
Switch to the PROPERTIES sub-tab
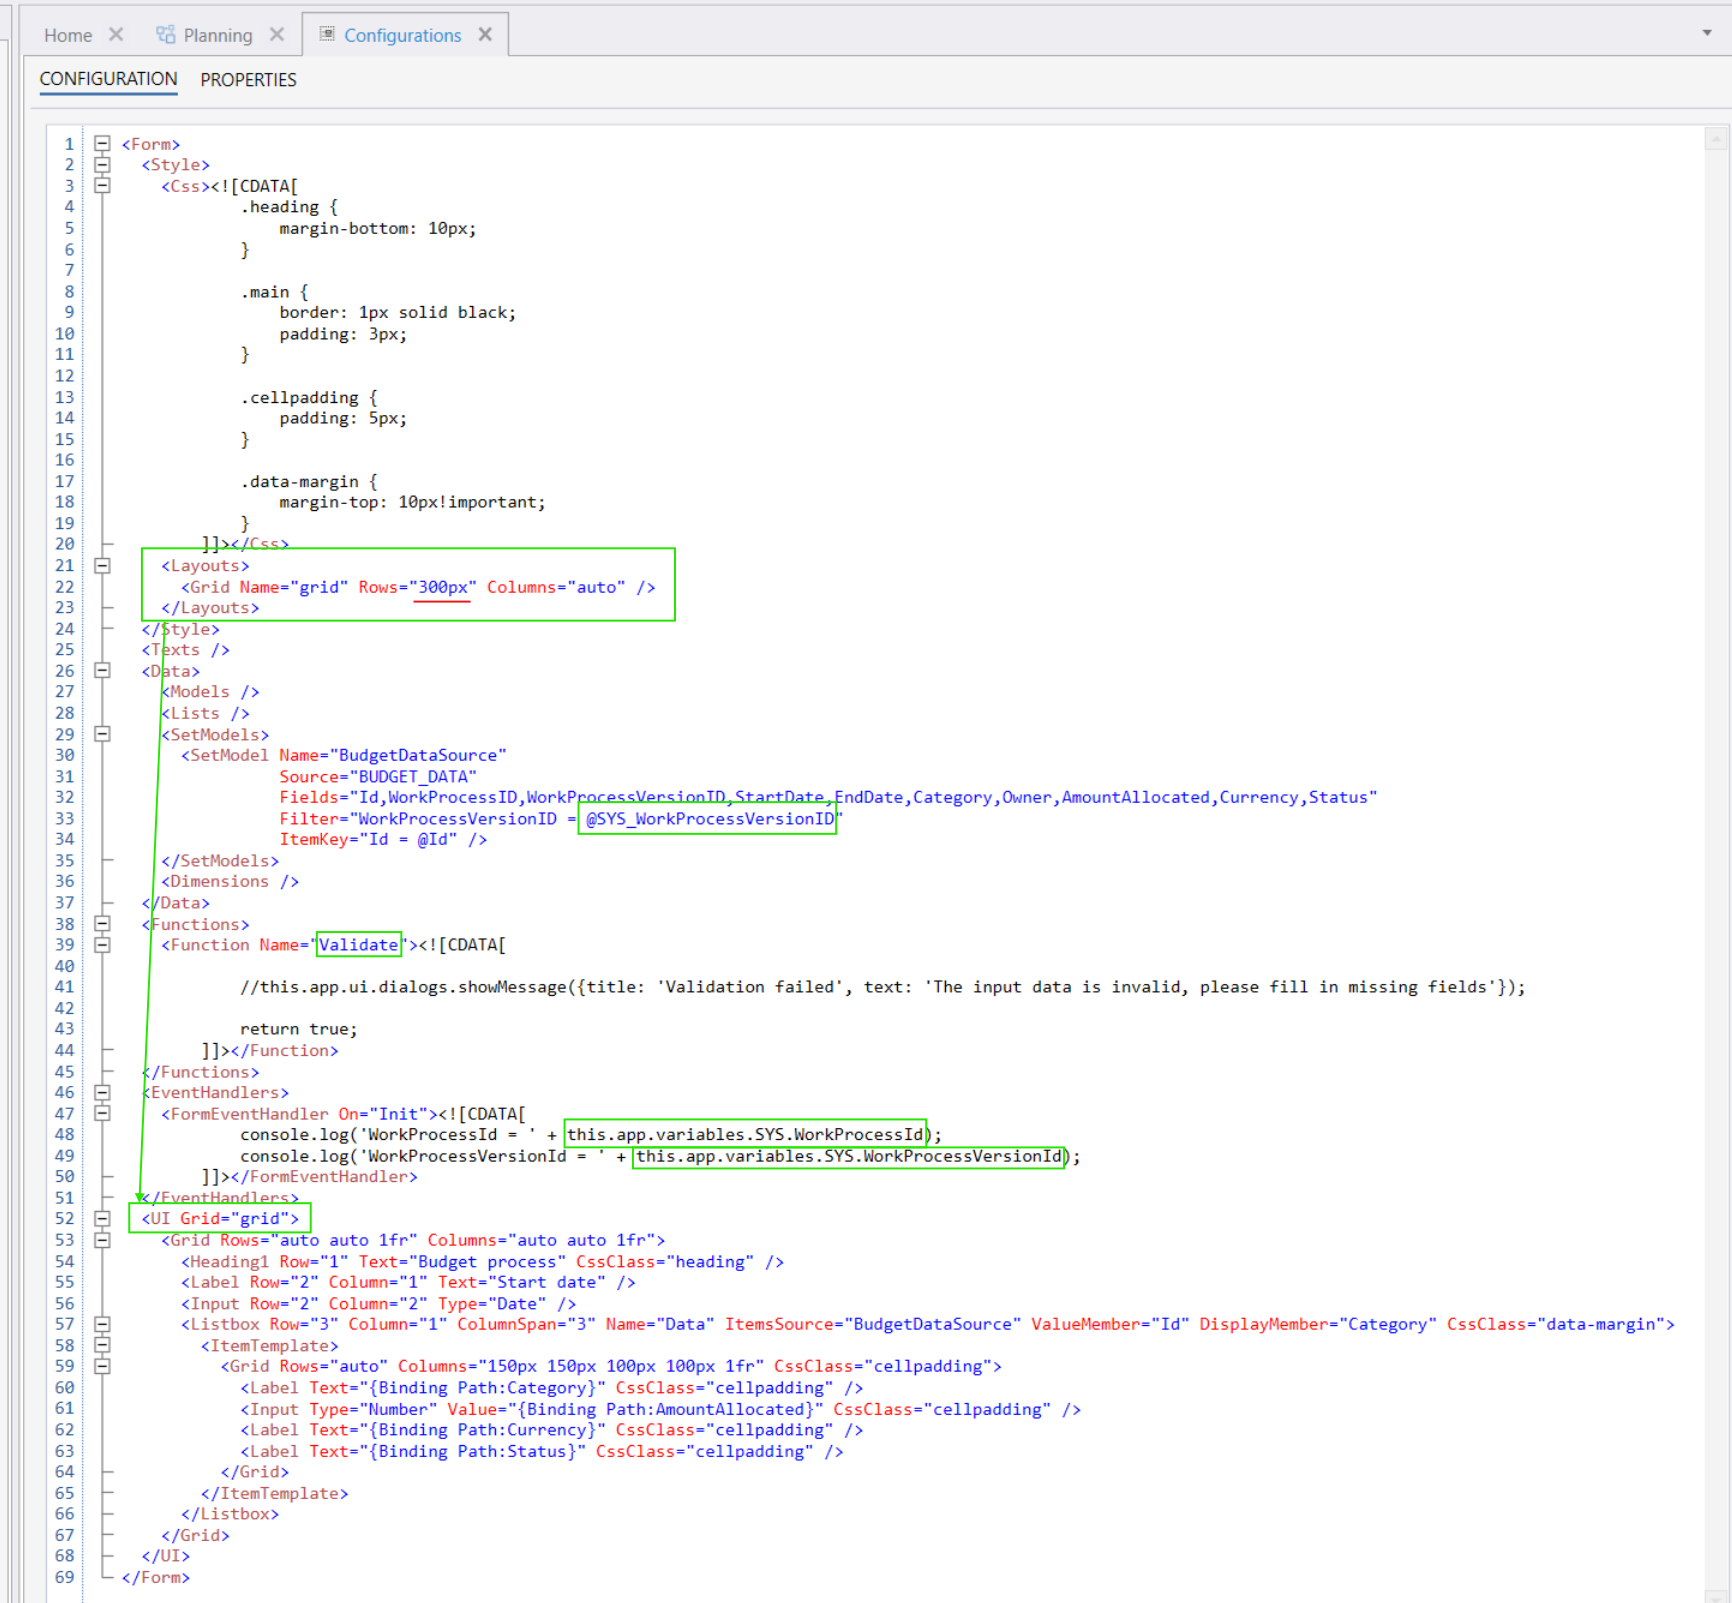[248, 79]
